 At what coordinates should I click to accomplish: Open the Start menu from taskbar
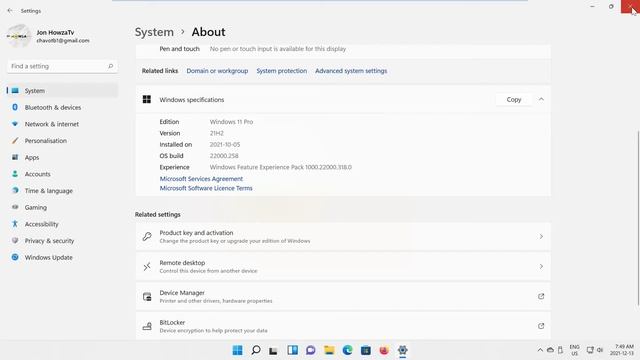tap(238, 350)
